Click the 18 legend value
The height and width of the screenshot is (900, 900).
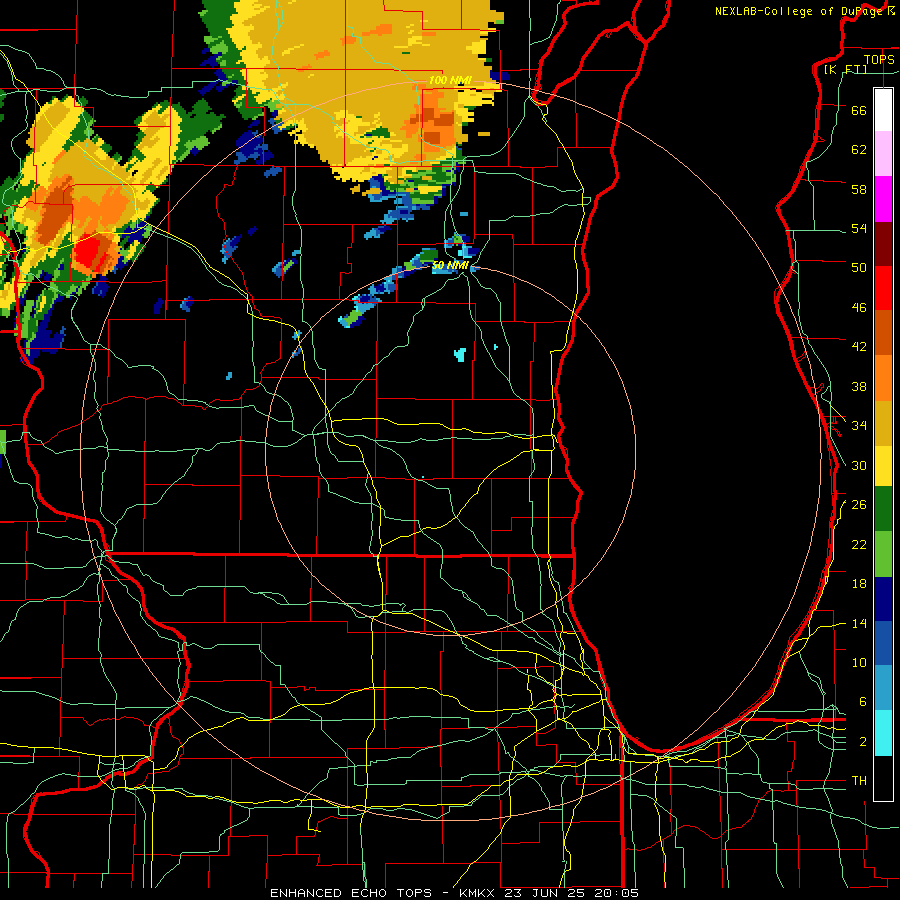(859, 584)
